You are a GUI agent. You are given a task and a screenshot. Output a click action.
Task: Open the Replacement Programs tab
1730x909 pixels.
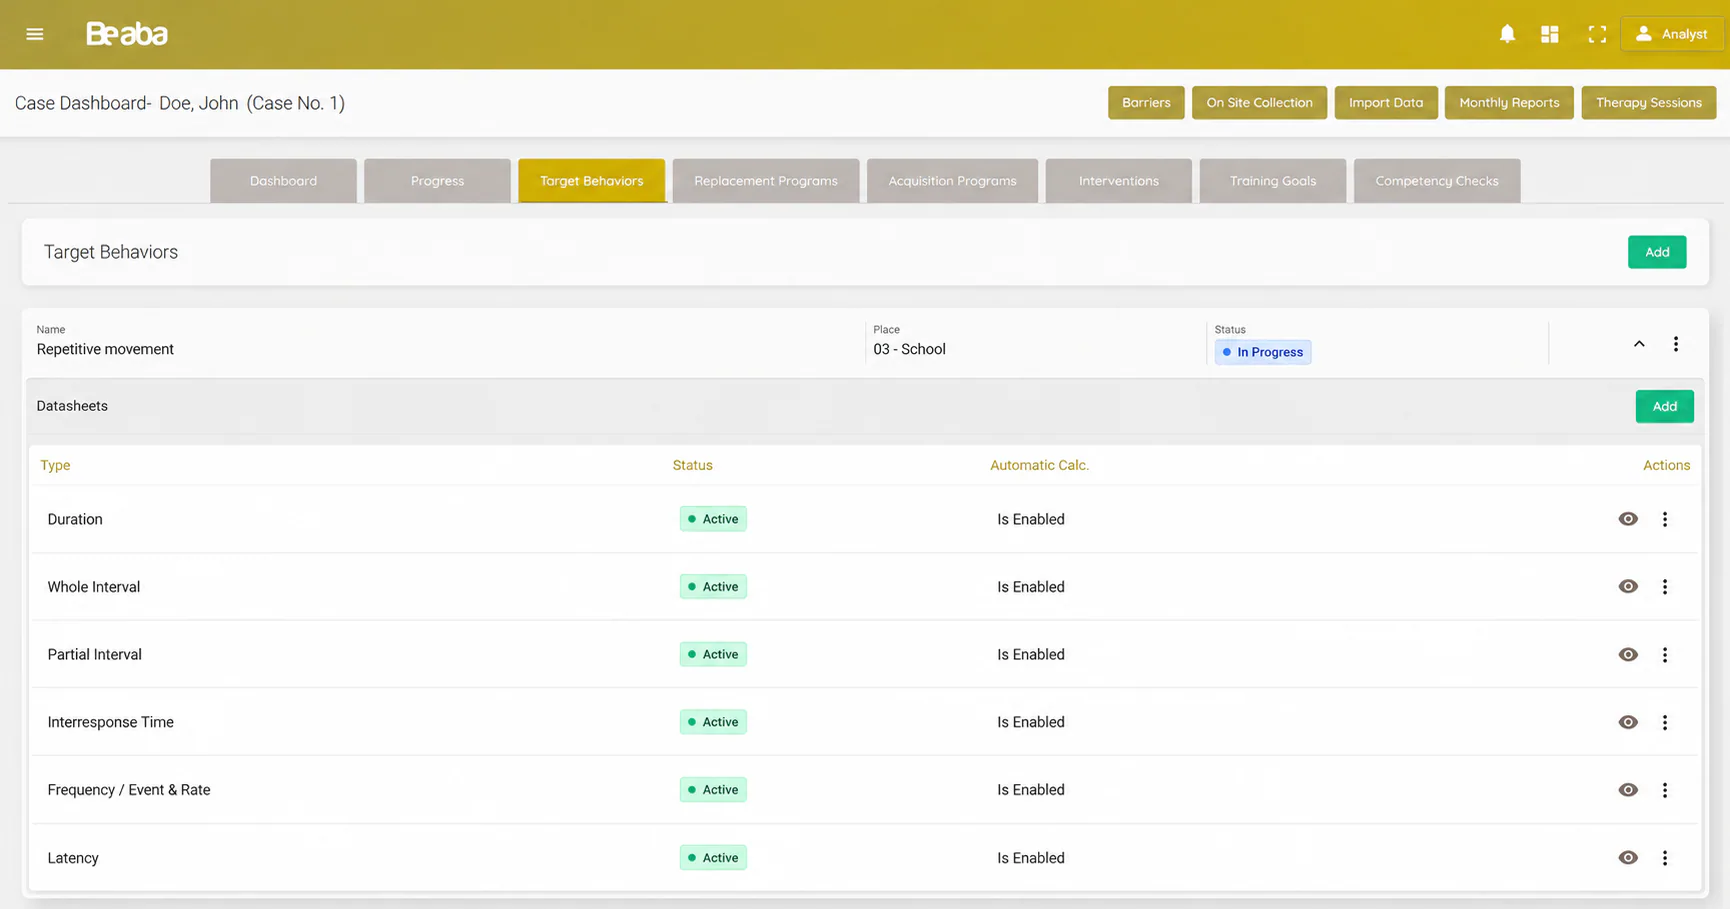pyautogui.click(x=766, y=181)
